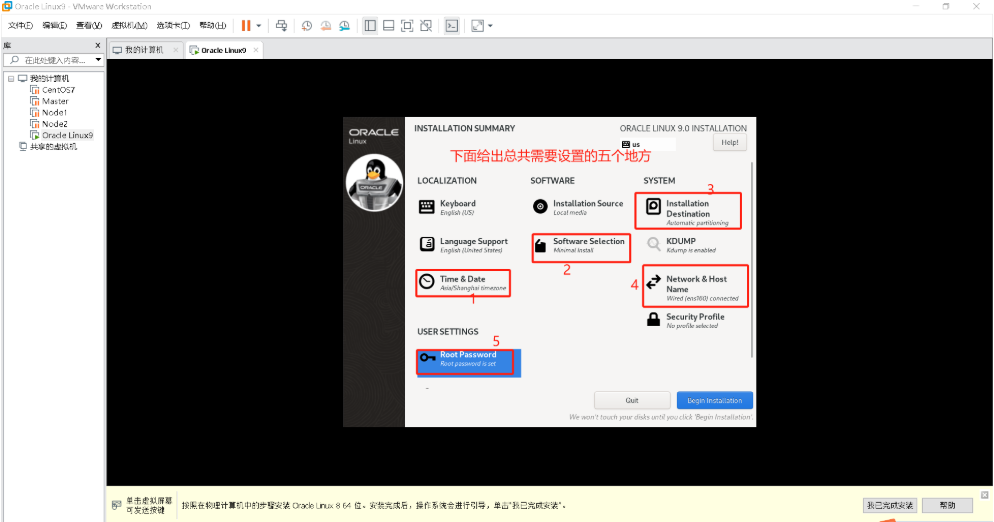Viewport: 994px width, 522px height.
Task: Open the KDUMP magnifier icon
Action: 653,244
